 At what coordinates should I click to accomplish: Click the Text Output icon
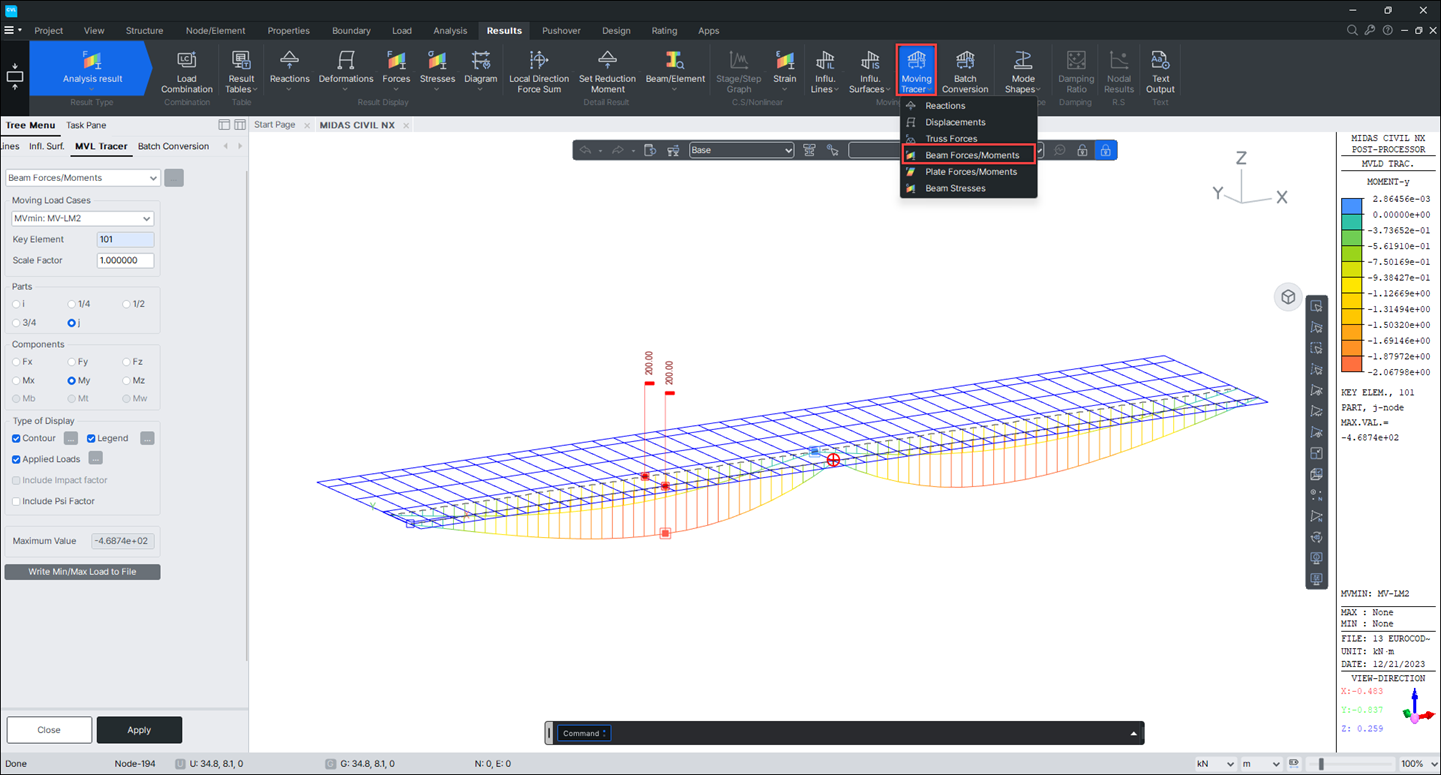coord(1160,71)
